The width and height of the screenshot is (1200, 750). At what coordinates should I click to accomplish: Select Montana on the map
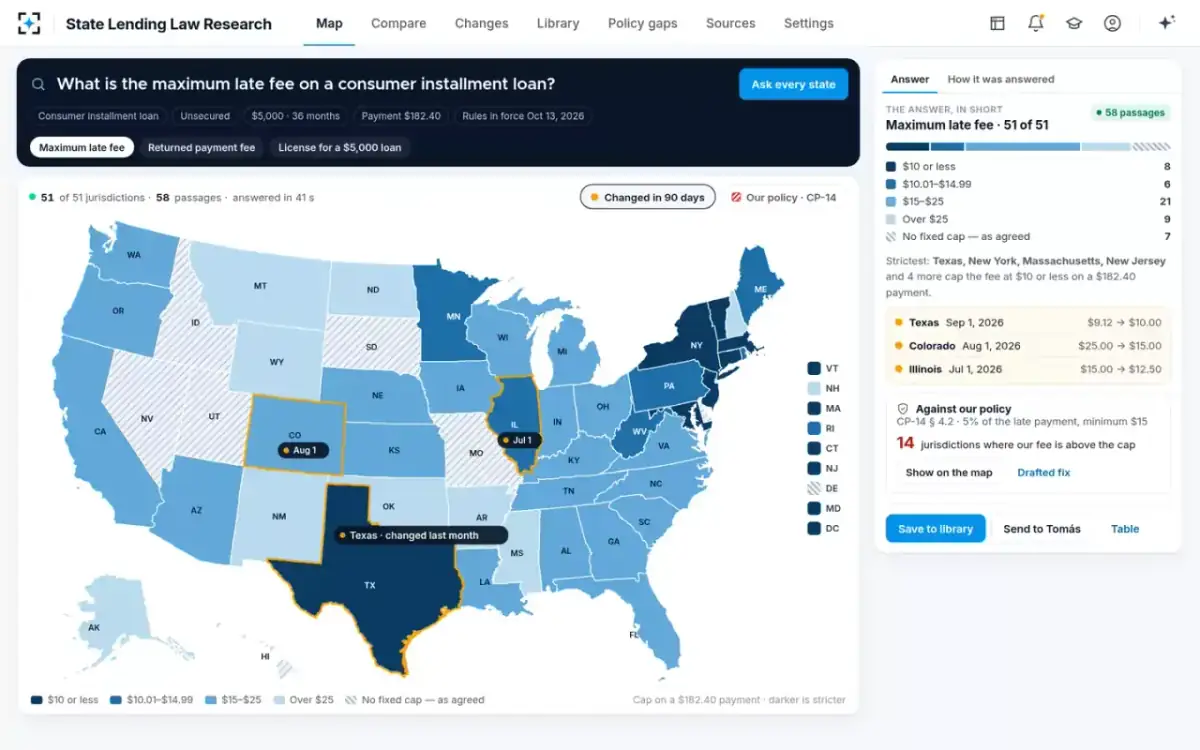click(x=260, y=285)
